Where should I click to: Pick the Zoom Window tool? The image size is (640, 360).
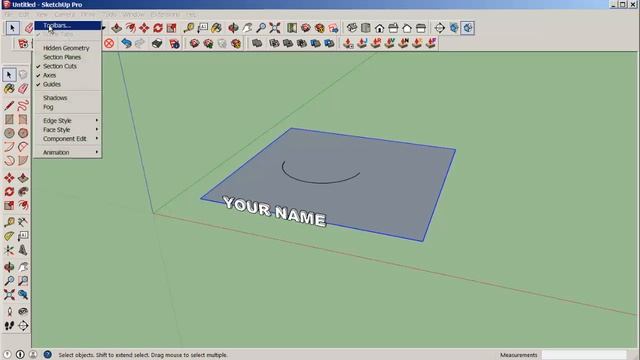(x=23, y=280)
